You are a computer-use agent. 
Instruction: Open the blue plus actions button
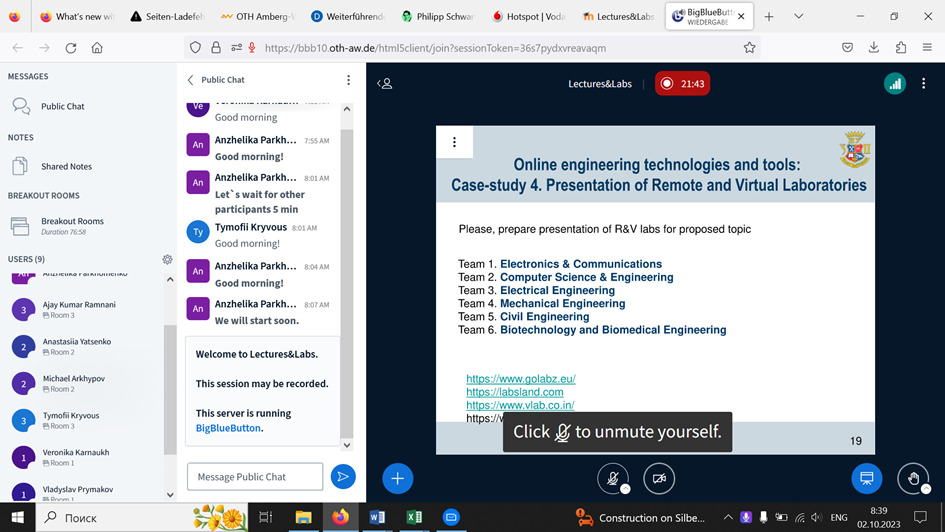pyautogui.click(x=397, y=478)
